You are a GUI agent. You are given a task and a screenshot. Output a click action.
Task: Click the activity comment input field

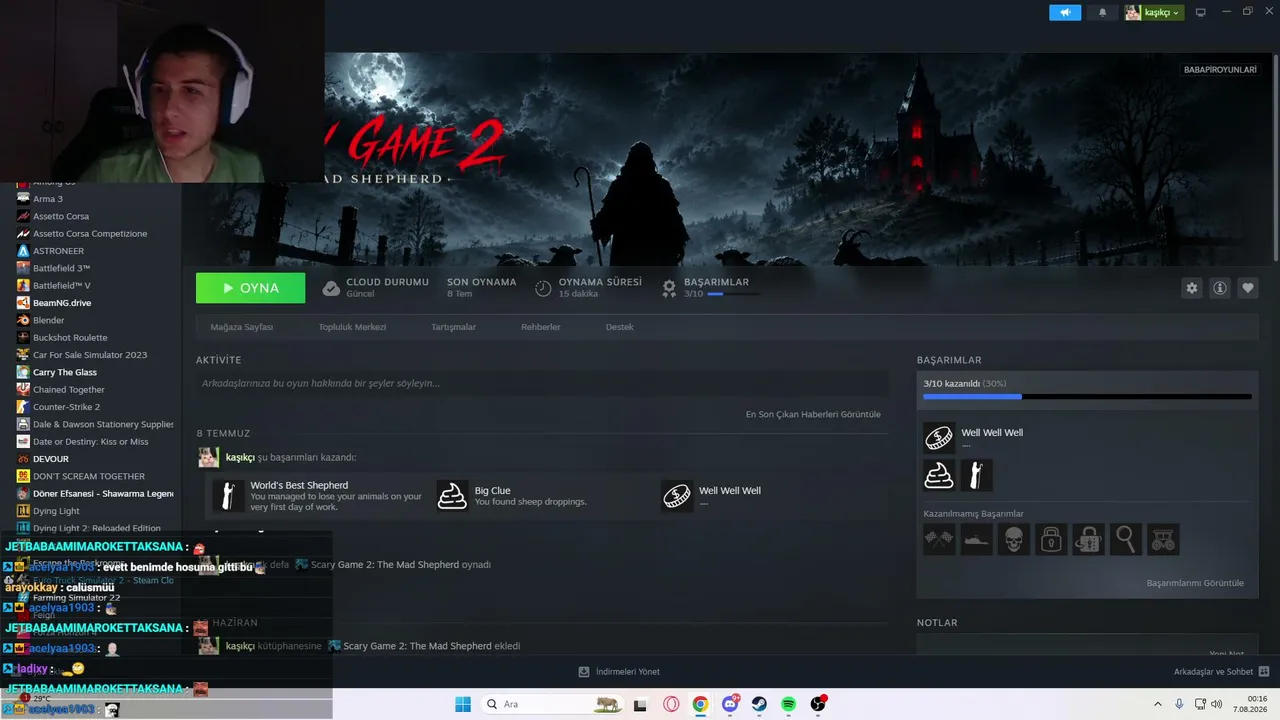tap(542, 383)
